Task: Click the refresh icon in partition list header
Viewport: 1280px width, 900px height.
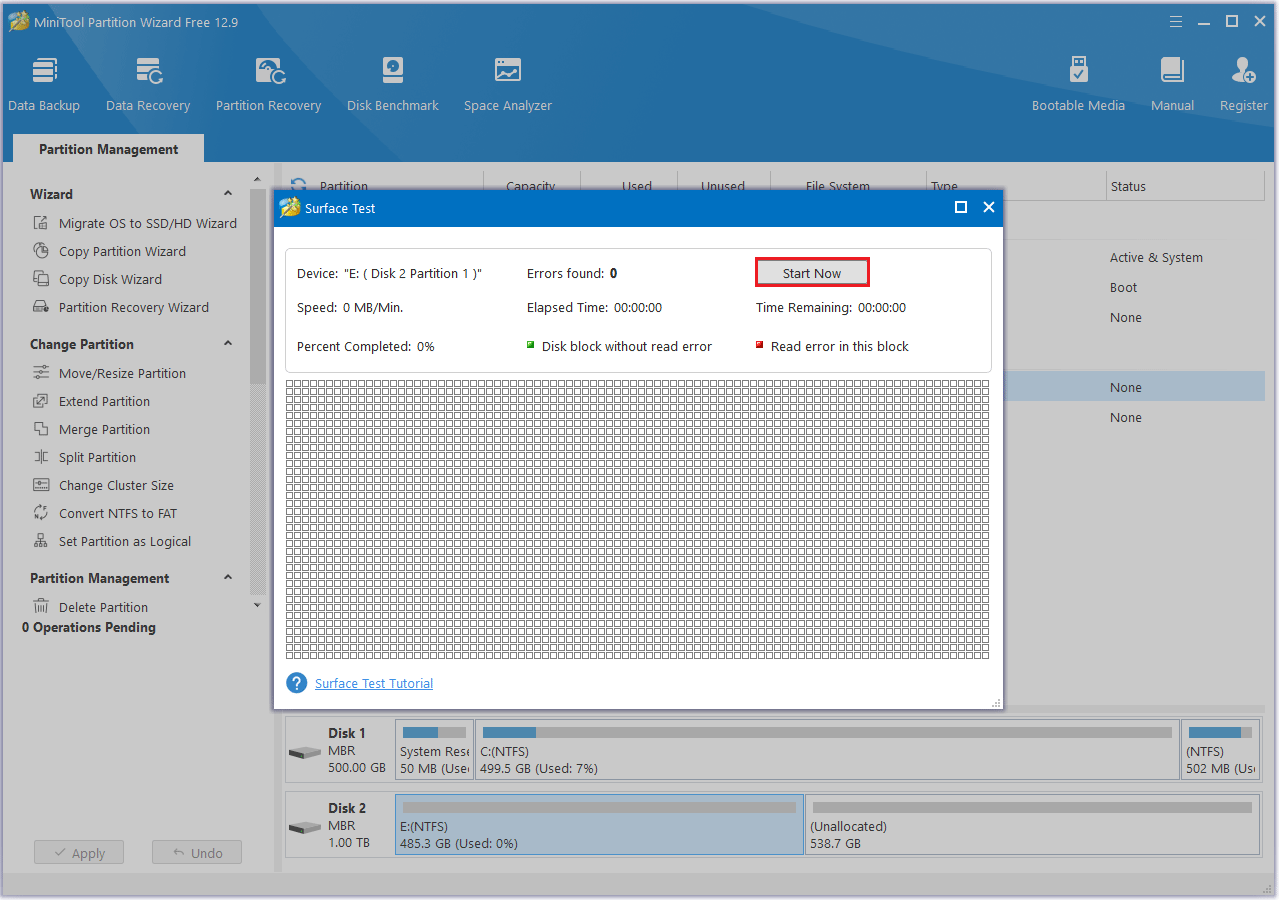Action: pos(298,185)
